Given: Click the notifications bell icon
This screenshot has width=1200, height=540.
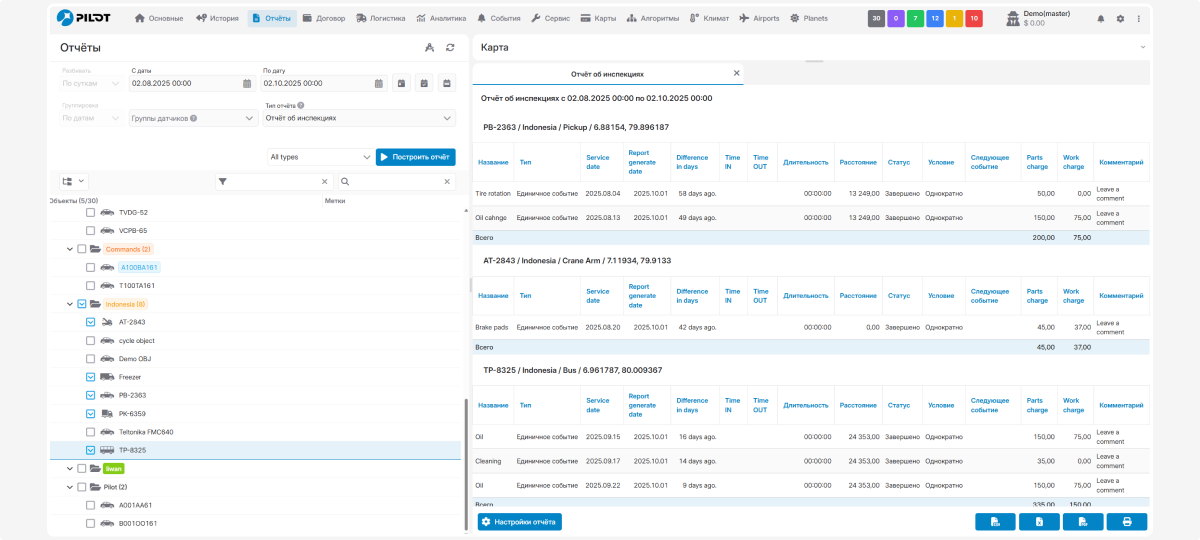Looking at the screenshot, I should click(x=1101, y=19).
